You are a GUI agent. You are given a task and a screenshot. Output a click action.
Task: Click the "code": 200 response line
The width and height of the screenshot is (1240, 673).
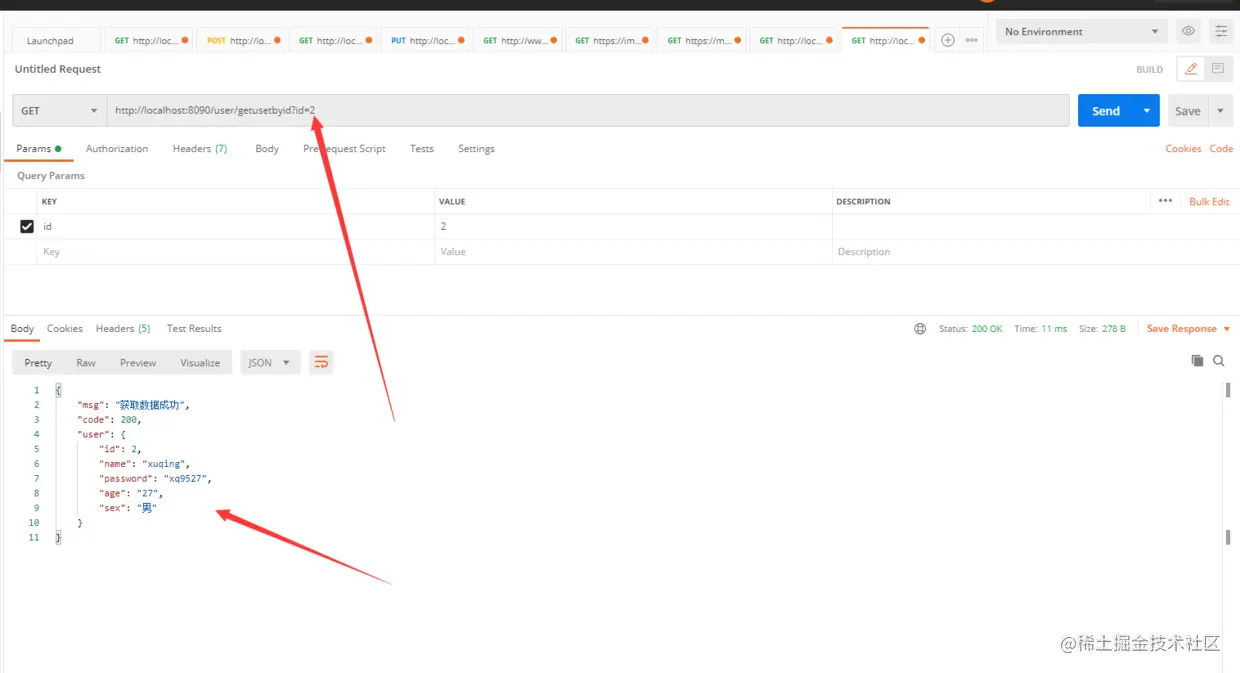(x=109, y=420)
